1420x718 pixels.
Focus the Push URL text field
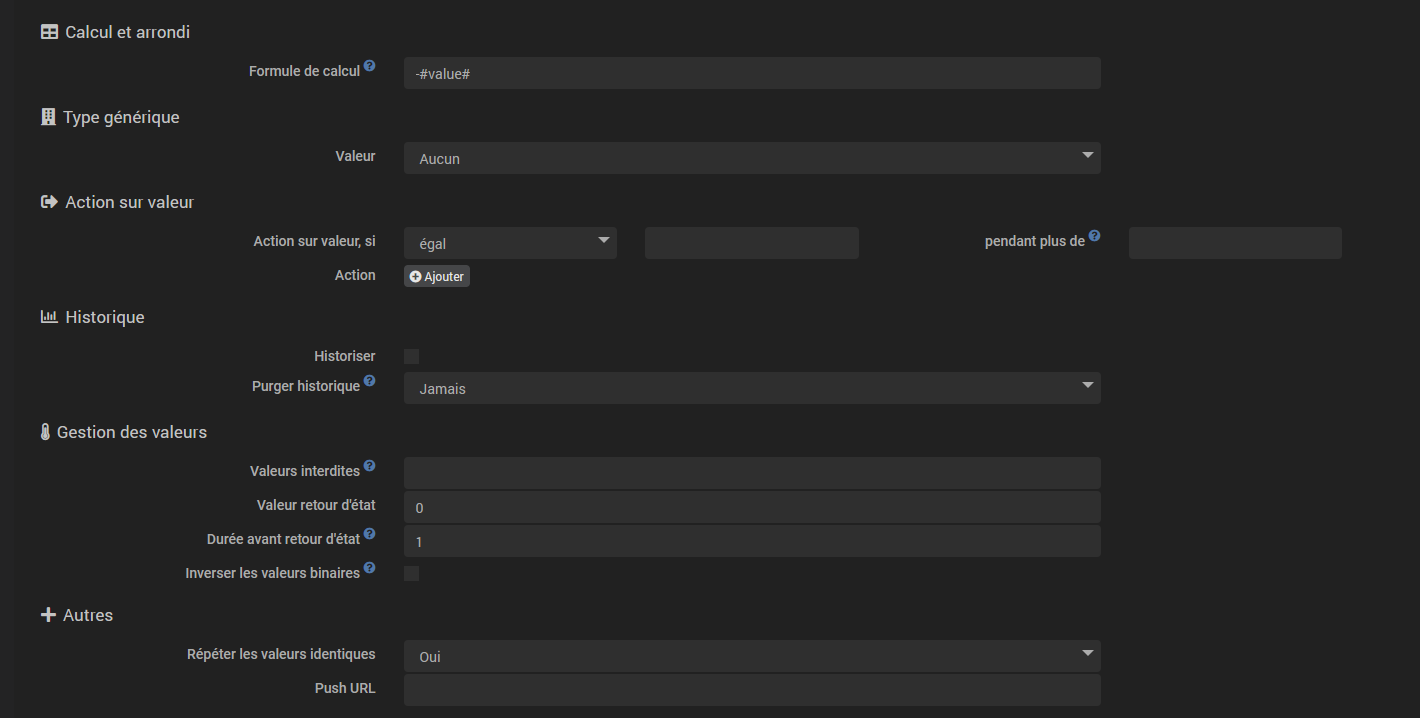coord(752,690)
